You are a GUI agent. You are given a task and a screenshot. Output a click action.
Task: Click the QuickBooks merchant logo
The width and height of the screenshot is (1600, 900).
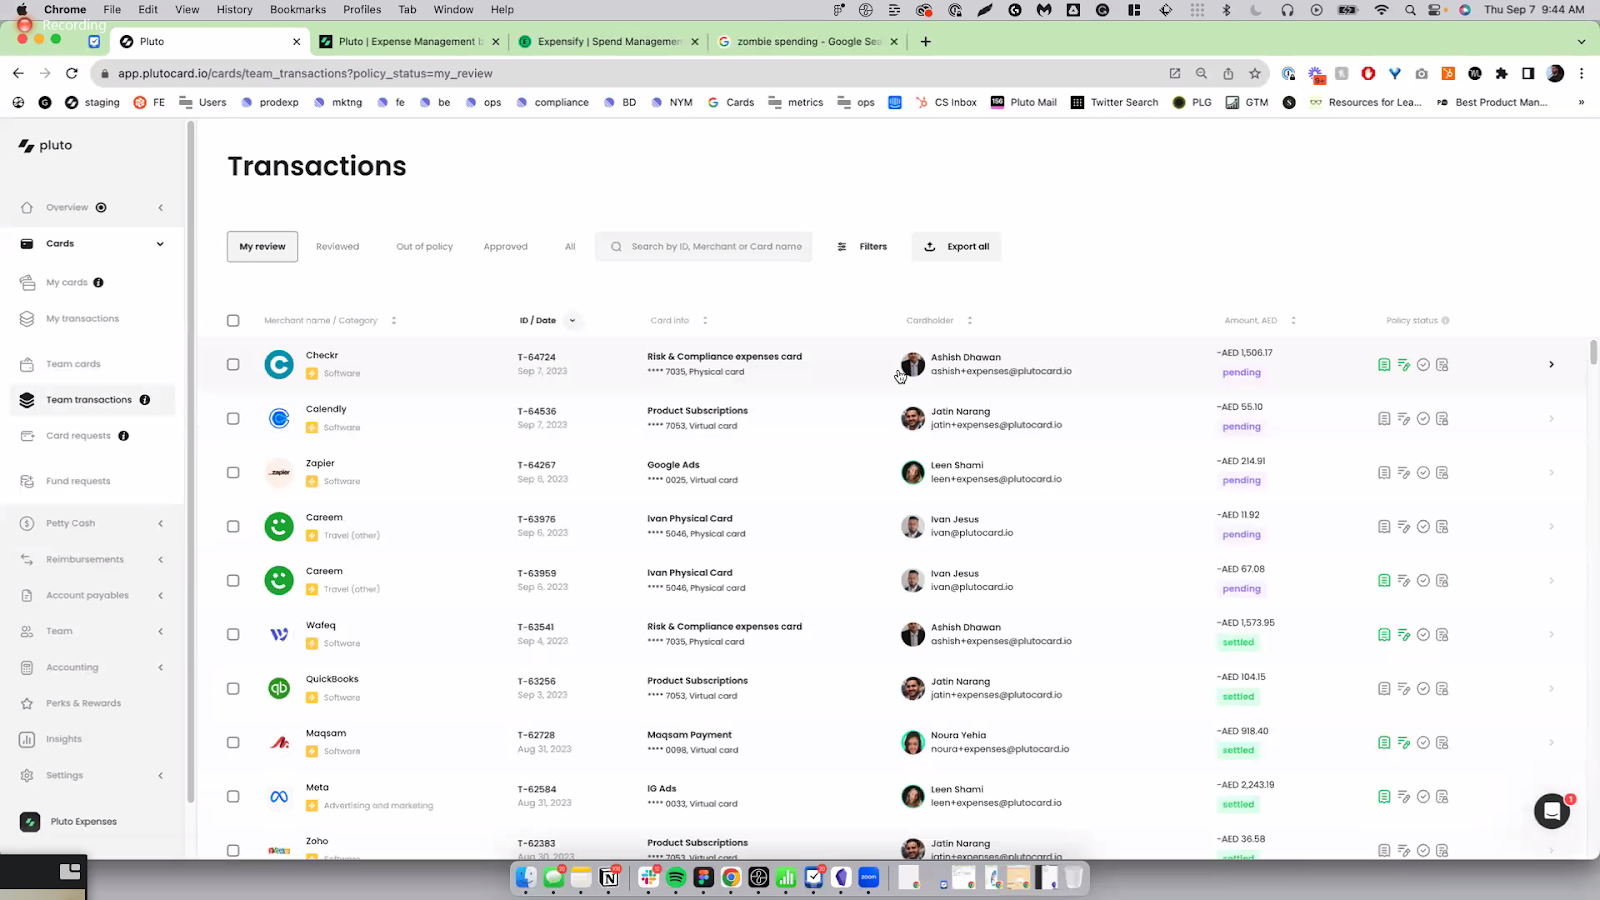click(279, 689)
